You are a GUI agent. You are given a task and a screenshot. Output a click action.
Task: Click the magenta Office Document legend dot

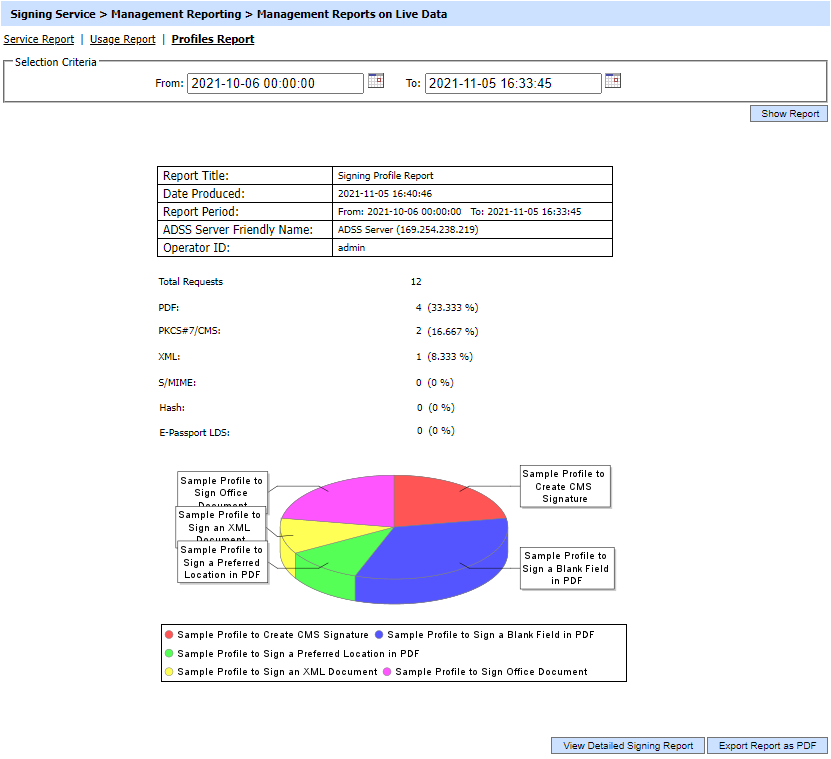387,672
